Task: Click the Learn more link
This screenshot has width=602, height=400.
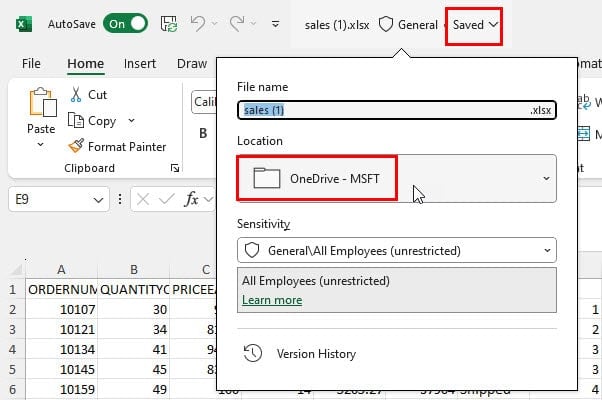Action: tap(272, 300)
